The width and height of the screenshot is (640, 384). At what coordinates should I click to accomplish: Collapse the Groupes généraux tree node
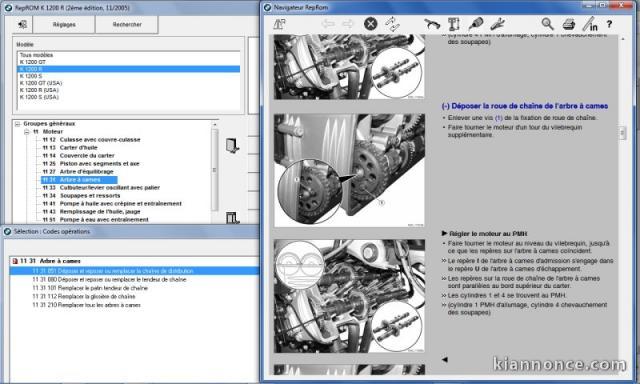(17, 124)
